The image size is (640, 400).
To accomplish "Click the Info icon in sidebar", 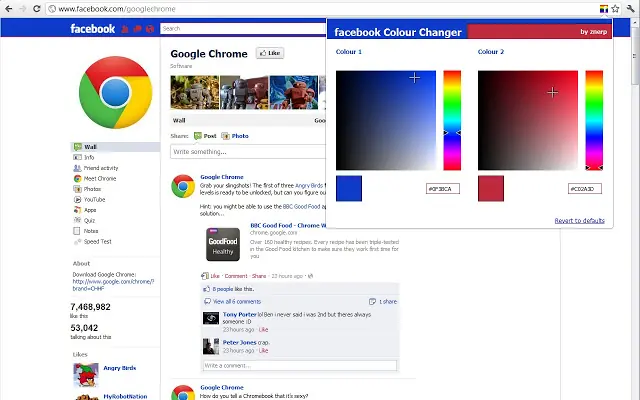I will coord(77,157).
